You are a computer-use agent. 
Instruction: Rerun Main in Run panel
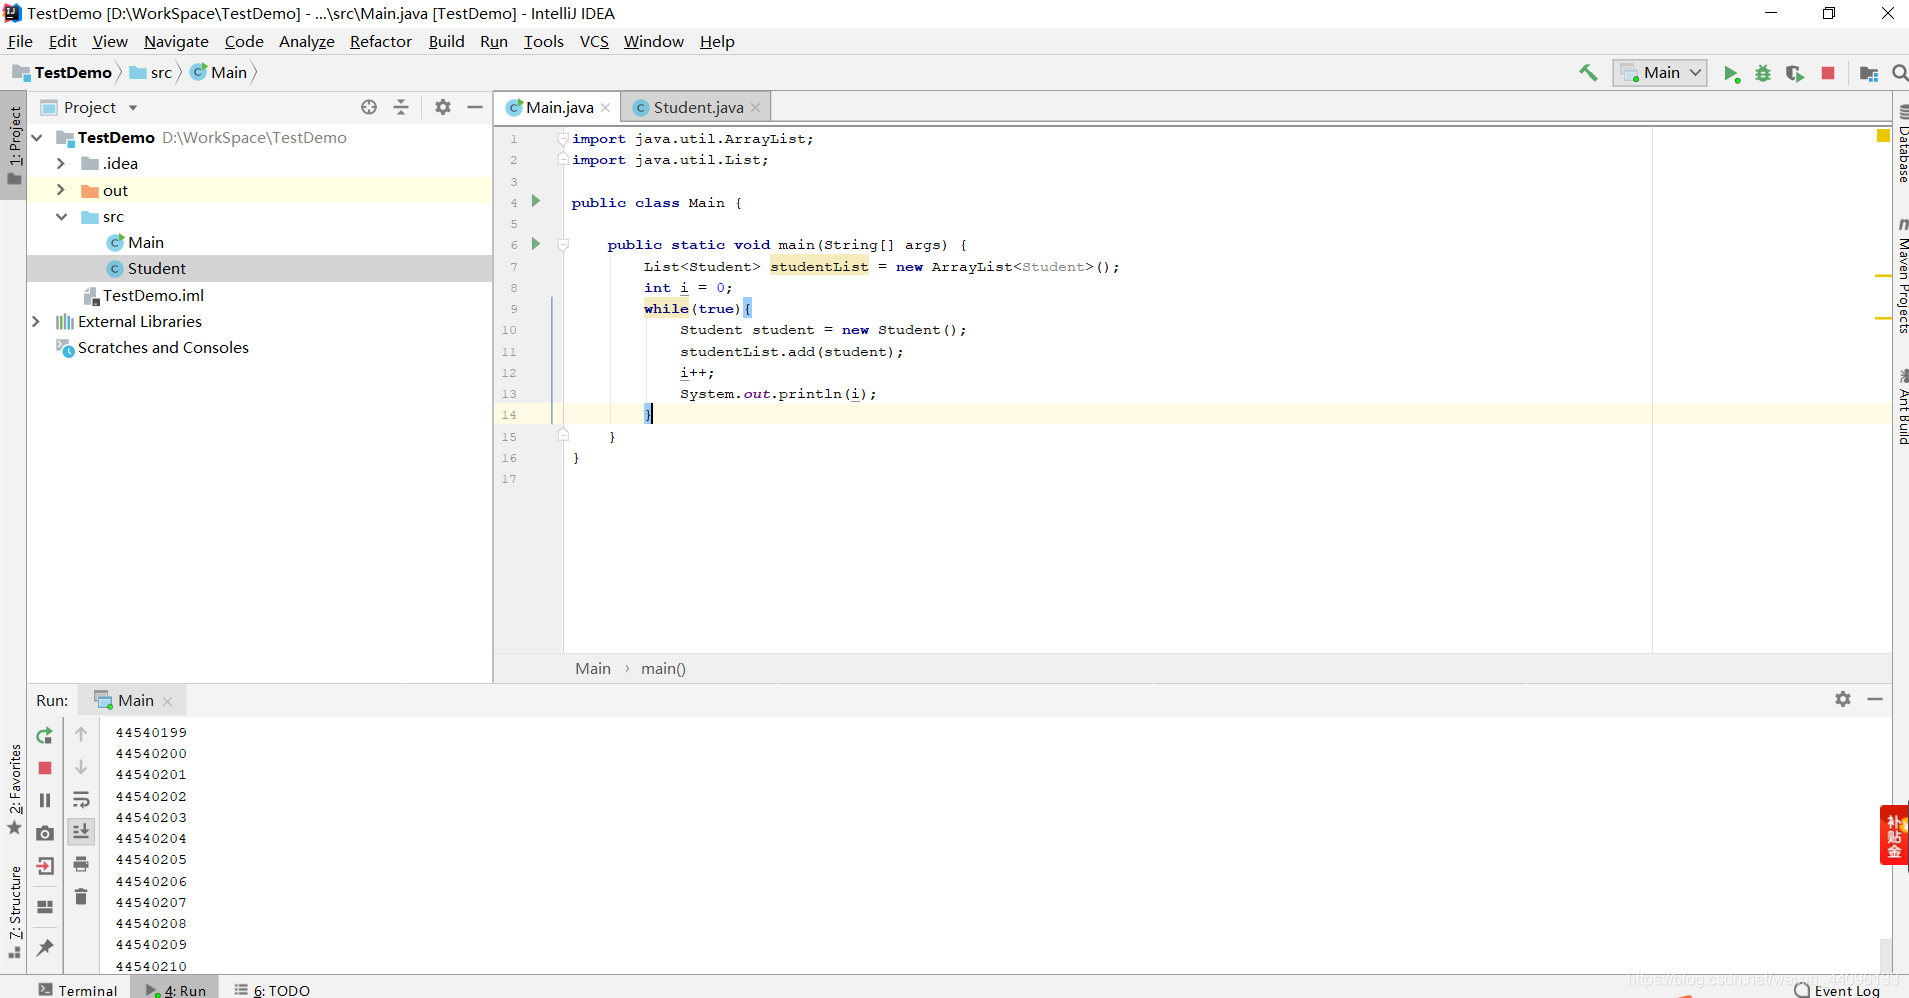coord(45,736)
